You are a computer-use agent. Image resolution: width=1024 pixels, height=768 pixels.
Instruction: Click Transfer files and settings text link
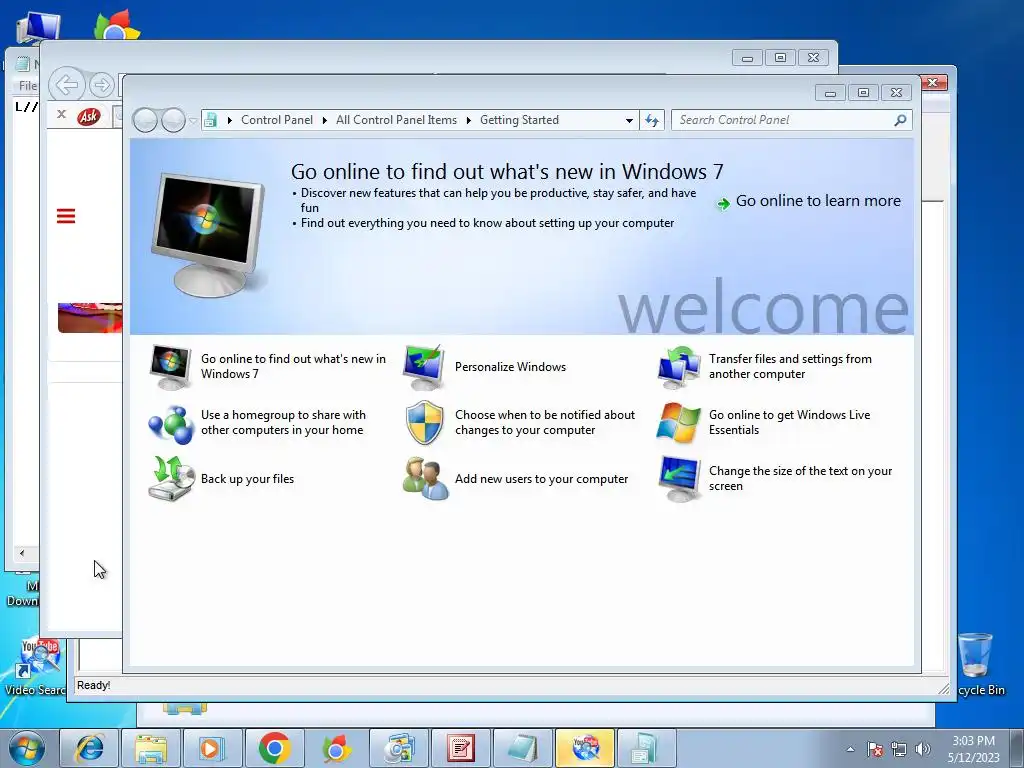pyautogui.click(x=790, y=366)
